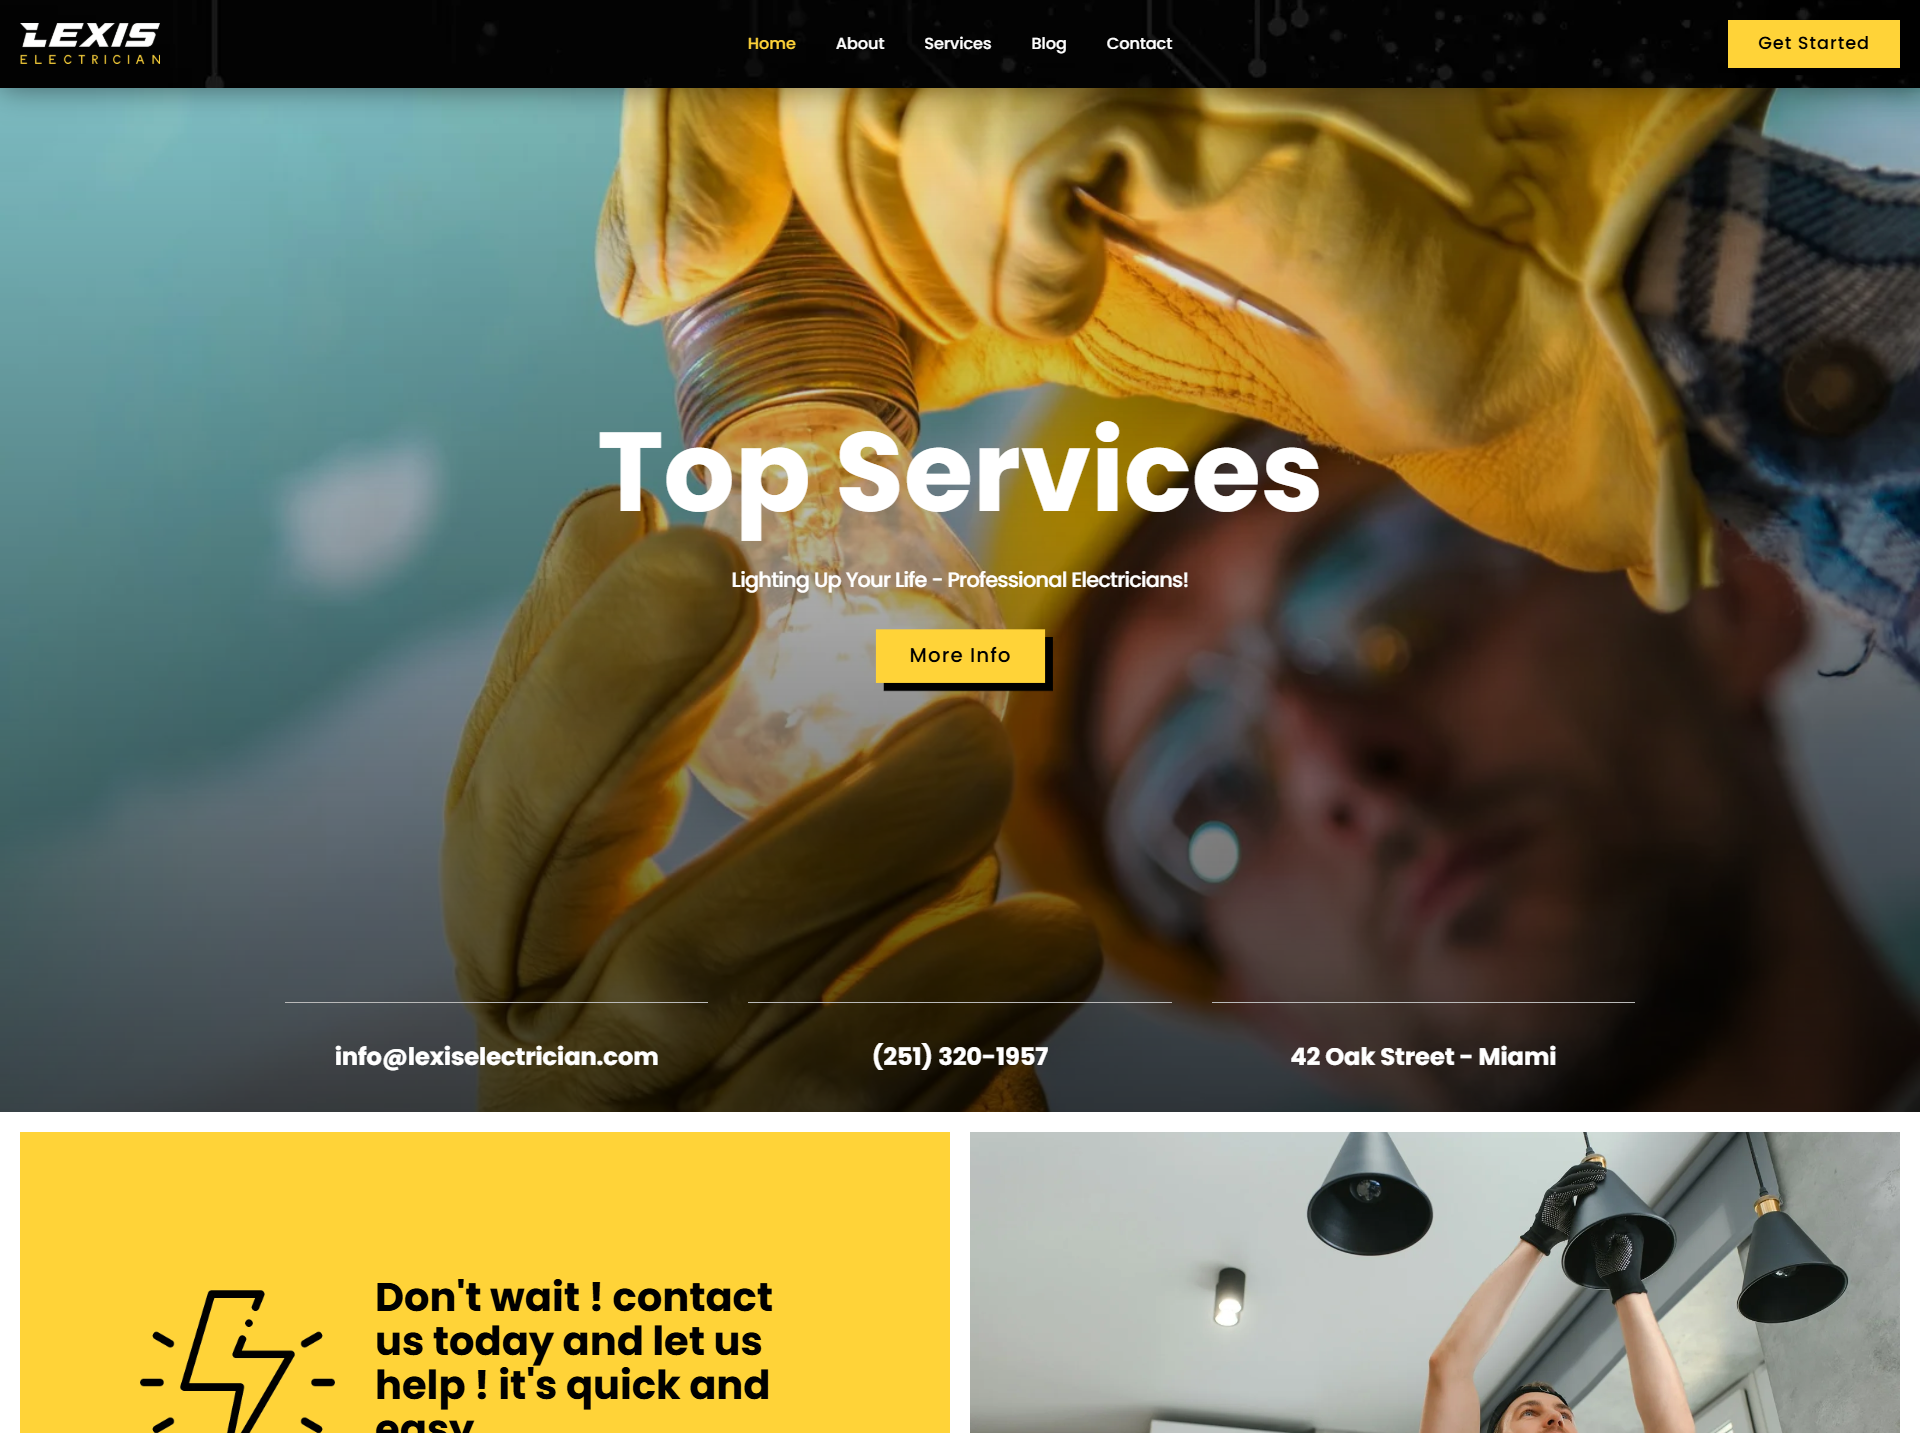Viewport: 1920px width, 1433px height.
Task: Click the More Info button
Action: pyautogui.click(x=960, y=656)
